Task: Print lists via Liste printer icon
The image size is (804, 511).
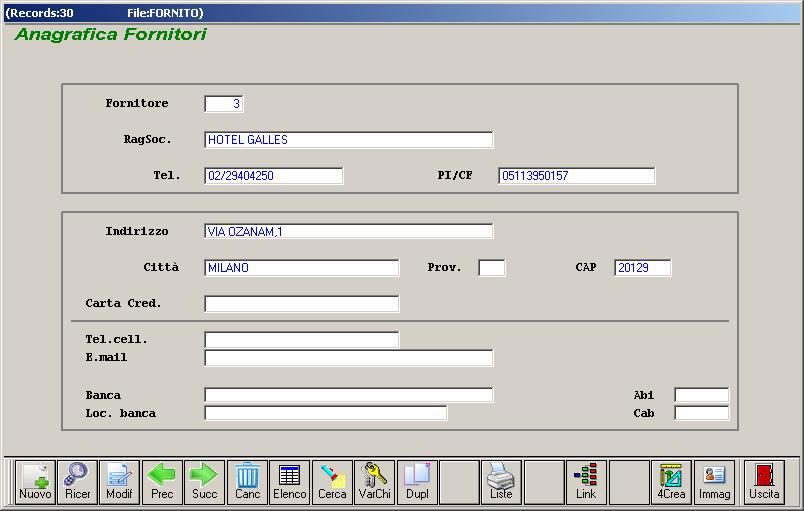Action: (x=501, y=482)
